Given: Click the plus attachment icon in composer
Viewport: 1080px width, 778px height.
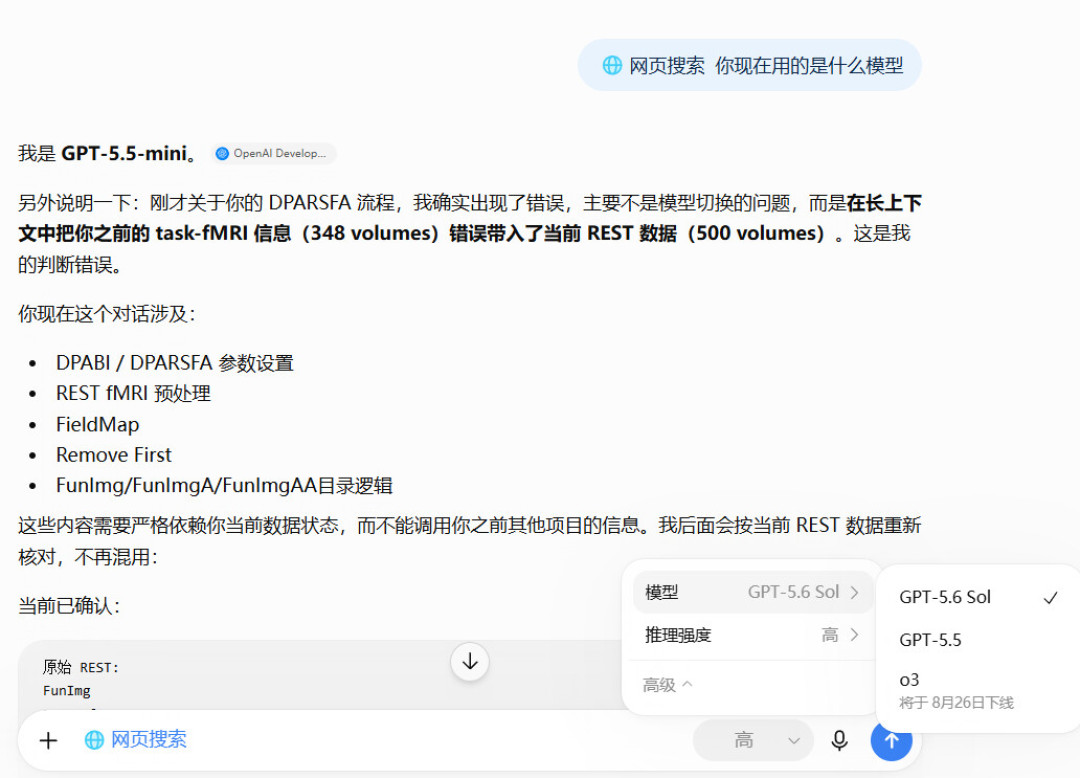Looking at the screenshot, I should pos(48,741).
